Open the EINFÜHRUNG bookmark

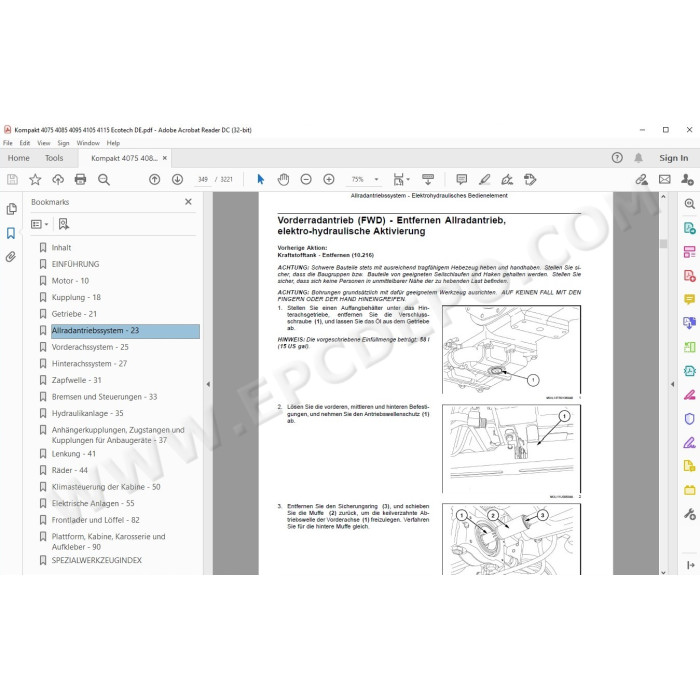pos(75,264)
